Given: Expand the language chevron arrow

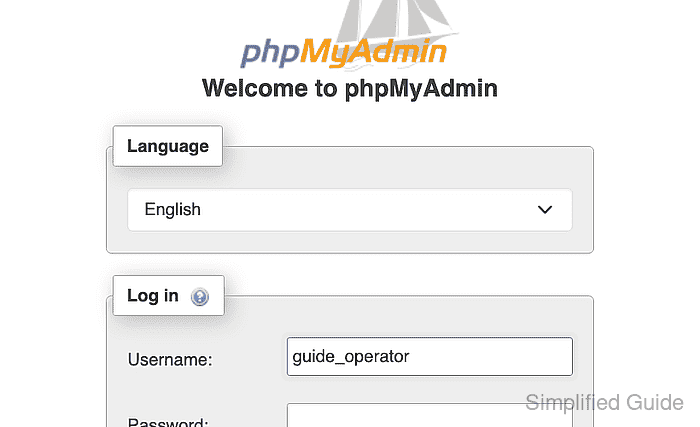Looking at the screenshot, I should [x=545, y=209].
